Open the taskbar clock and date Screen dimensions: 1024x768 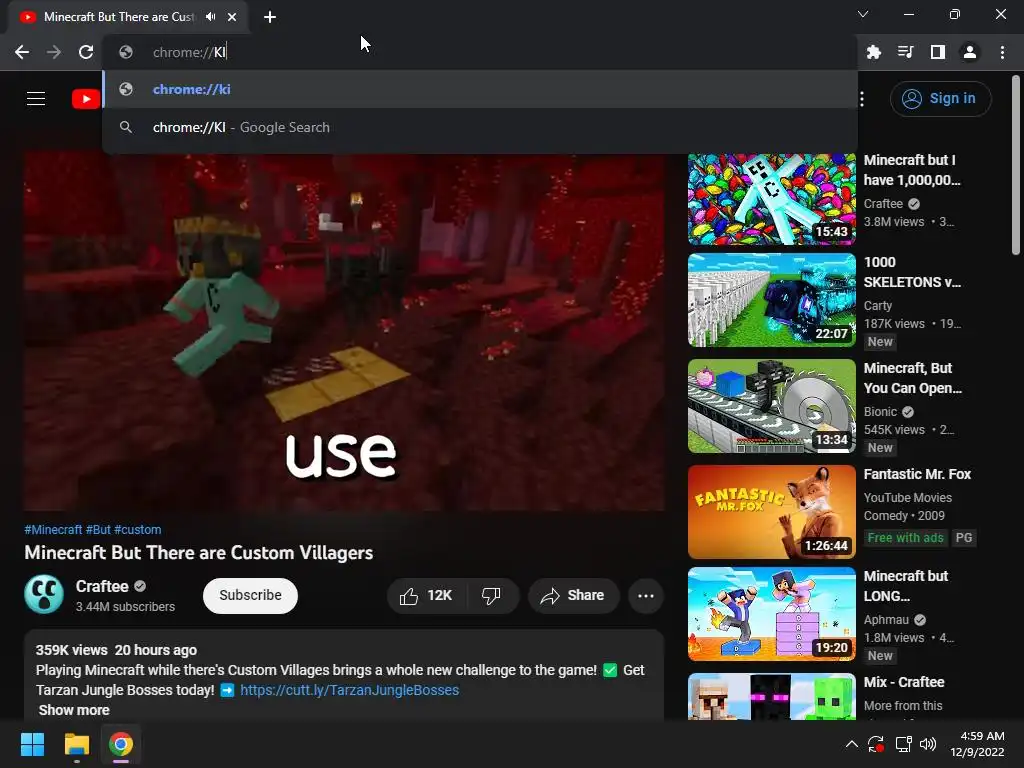978,744
